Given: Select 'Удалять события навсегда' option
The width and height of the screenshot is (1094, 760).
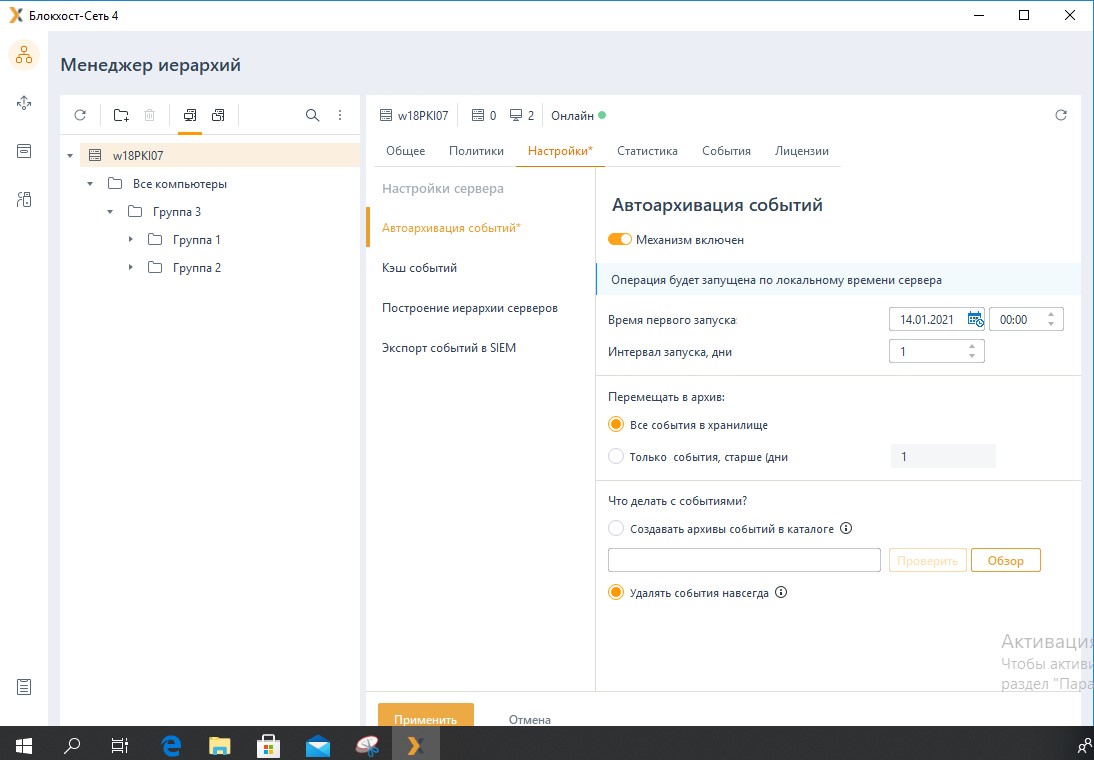Looking at the screenshot, I should click(x=615, y=593).
